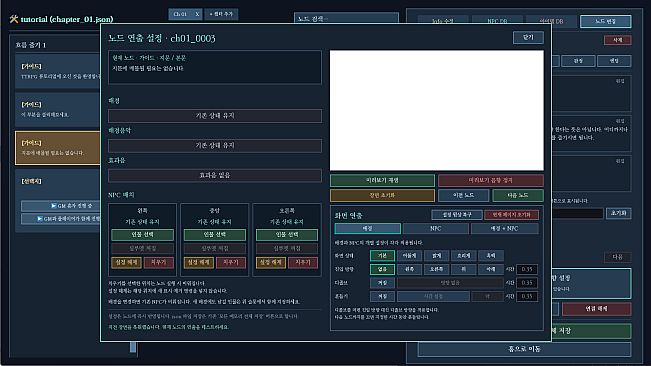651x366 pixels.
Task: Click 인물 선택 for the 중앙 NPC slot
Action: coord(215,235)
